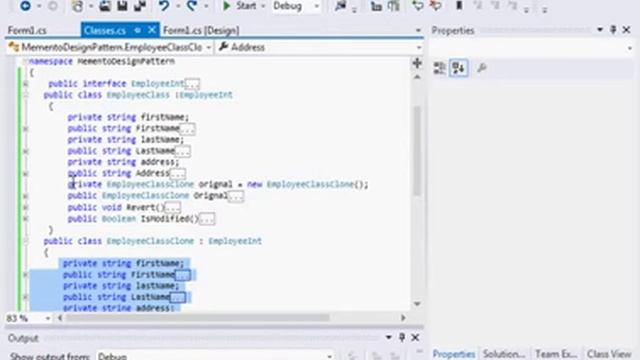Toggle the bookmark toolbar icon

point(459,6)
